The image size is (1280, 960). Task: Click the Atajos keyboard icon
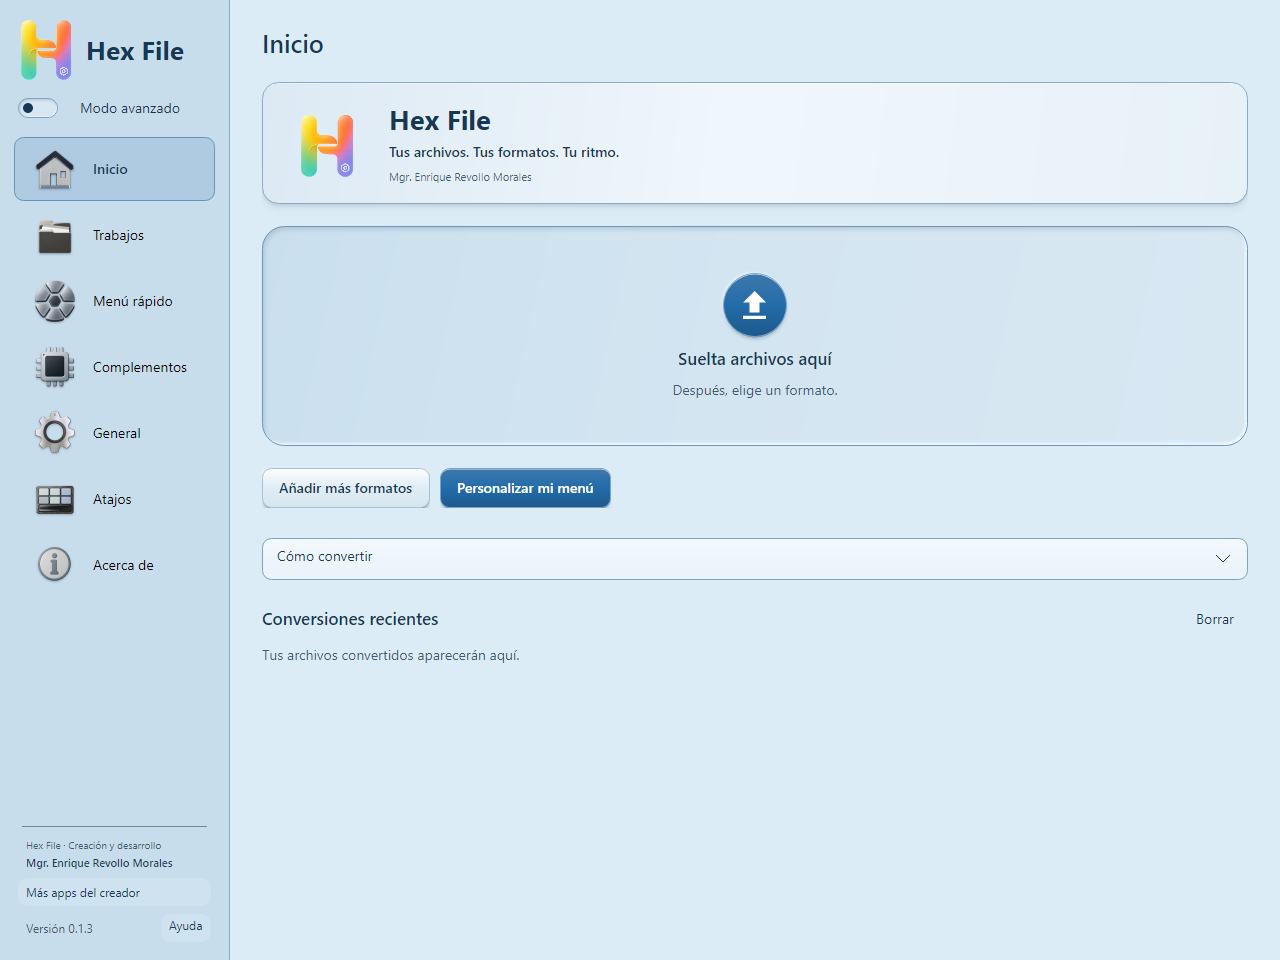[55, 499]
